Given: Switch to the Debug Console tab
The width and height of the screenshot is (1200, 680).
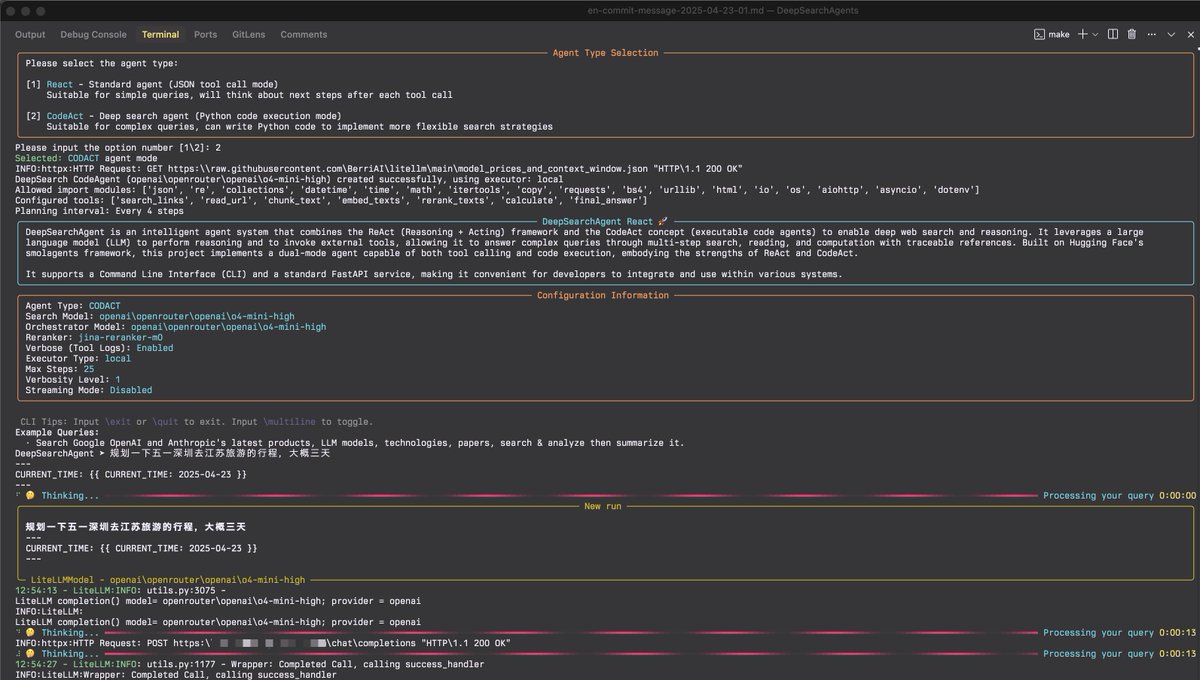Looking at the screenshot, I should pos(94,34).
